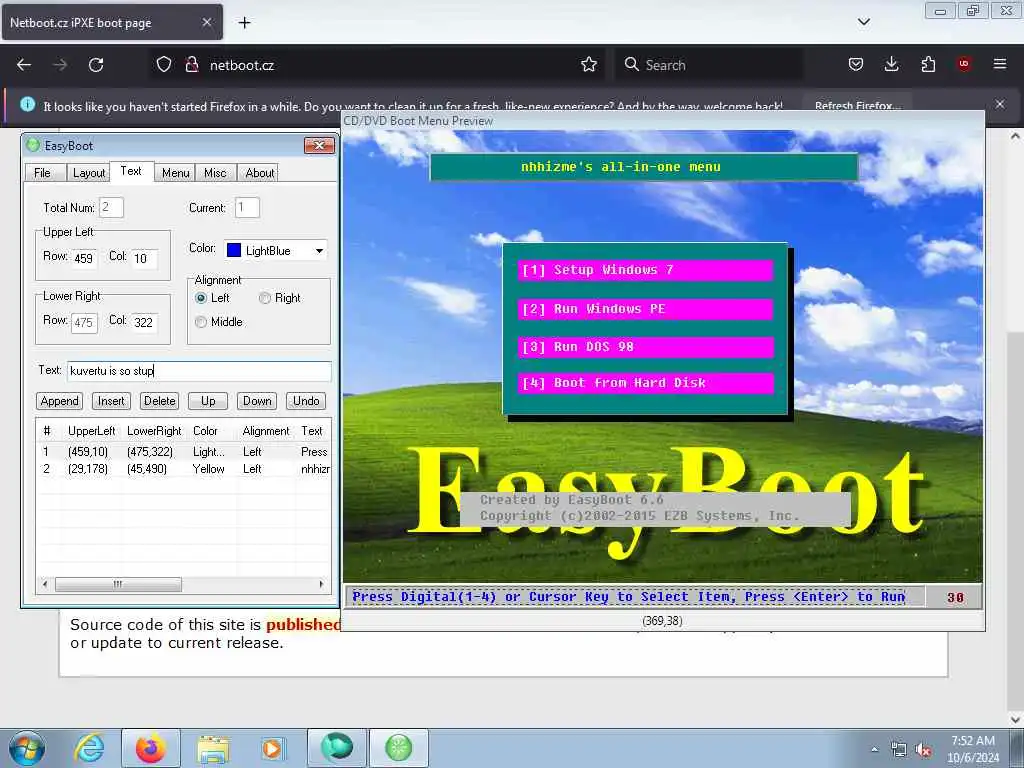
Task: Click the blue color swatch in Color box
Action: 234,250
